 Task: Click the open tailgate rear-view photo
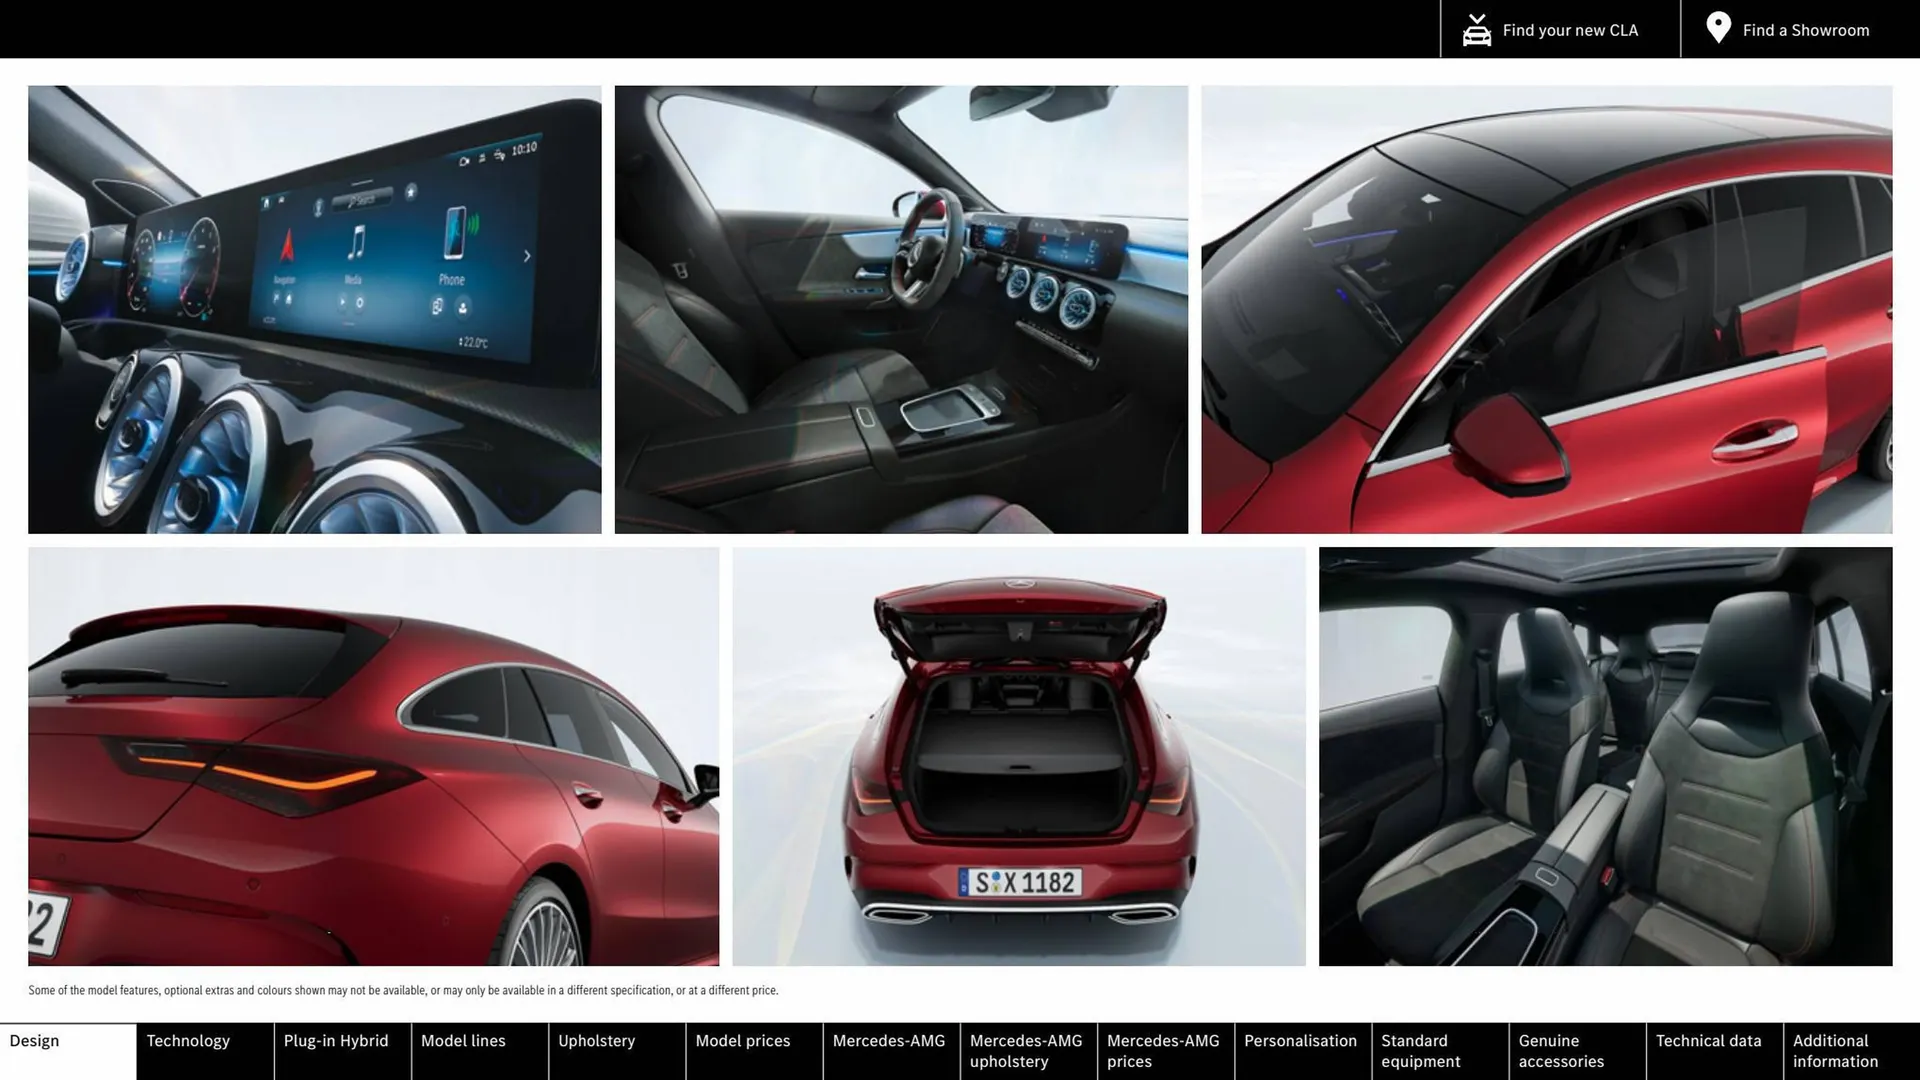1018,757
